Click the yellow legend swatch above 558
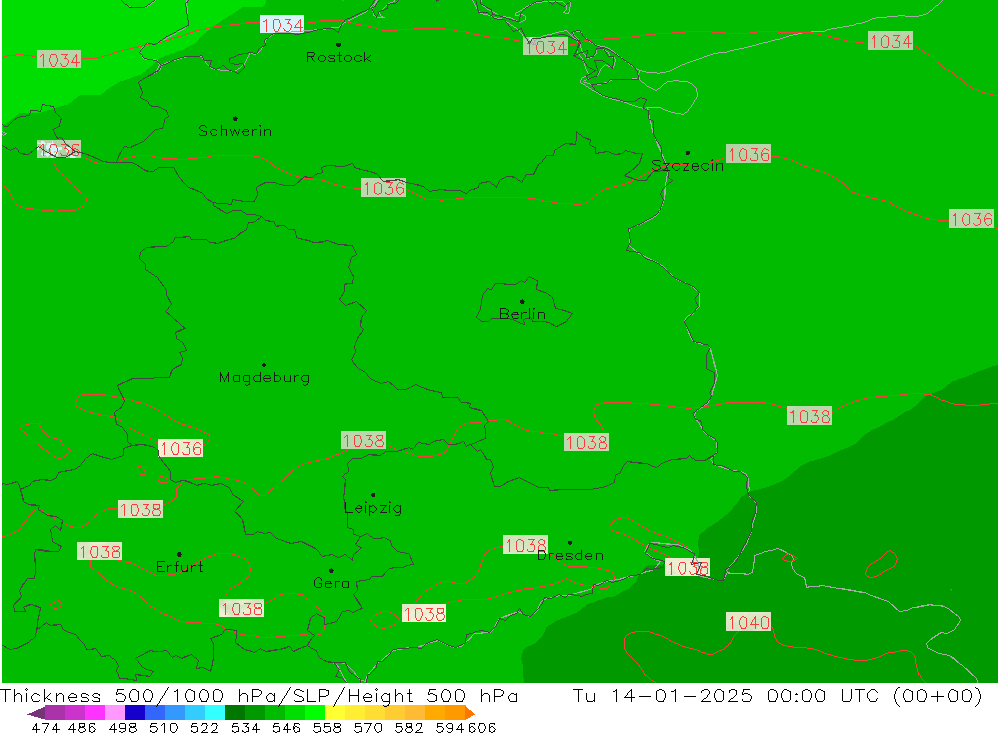 tap(335, 713)
